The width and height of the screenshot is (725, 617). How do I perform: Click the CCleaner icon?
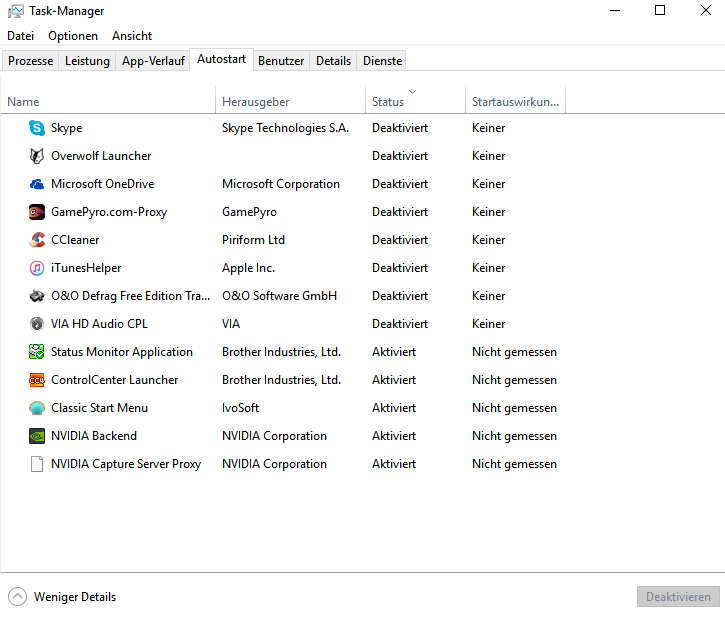[x=37, y=240]
